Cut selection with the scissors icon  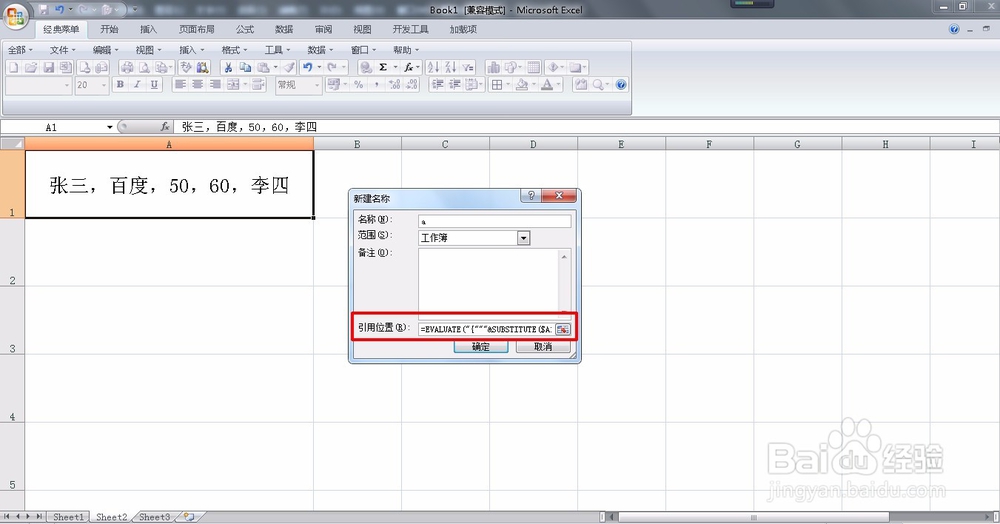click(228, 67)
